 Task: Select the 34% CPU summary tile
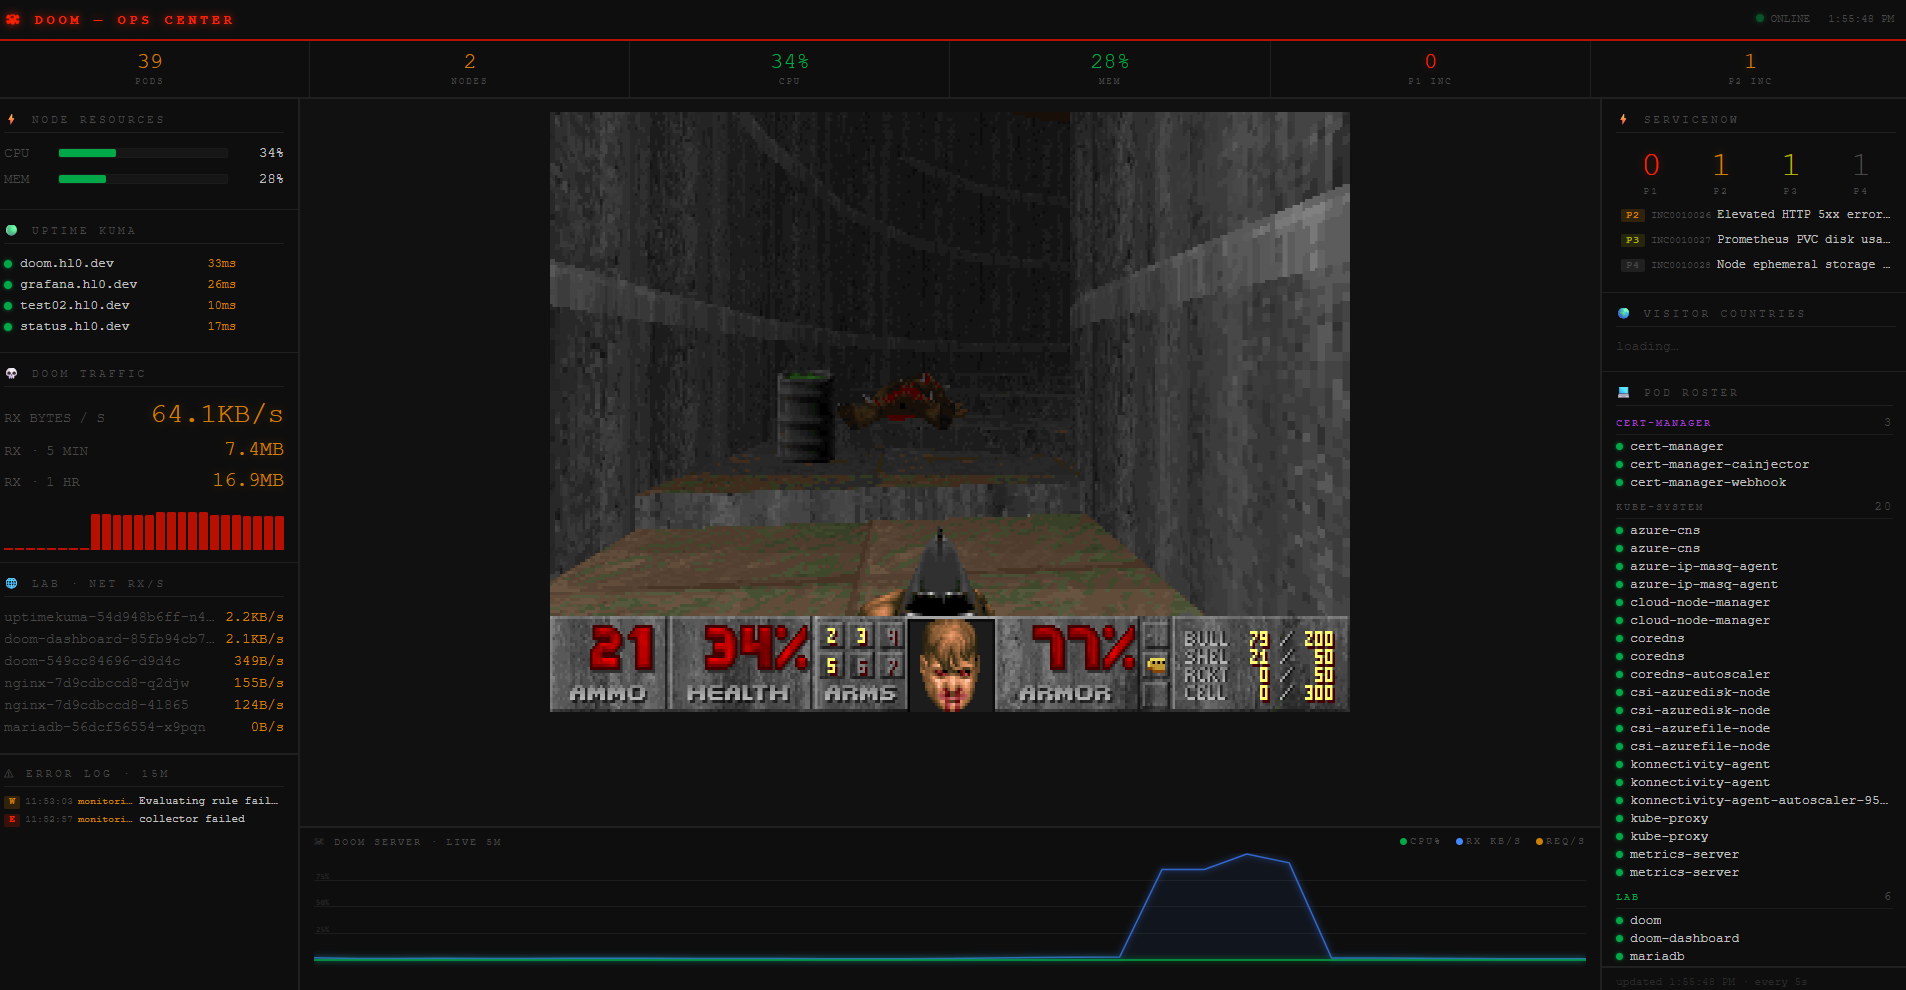click(x=789, y=69)
